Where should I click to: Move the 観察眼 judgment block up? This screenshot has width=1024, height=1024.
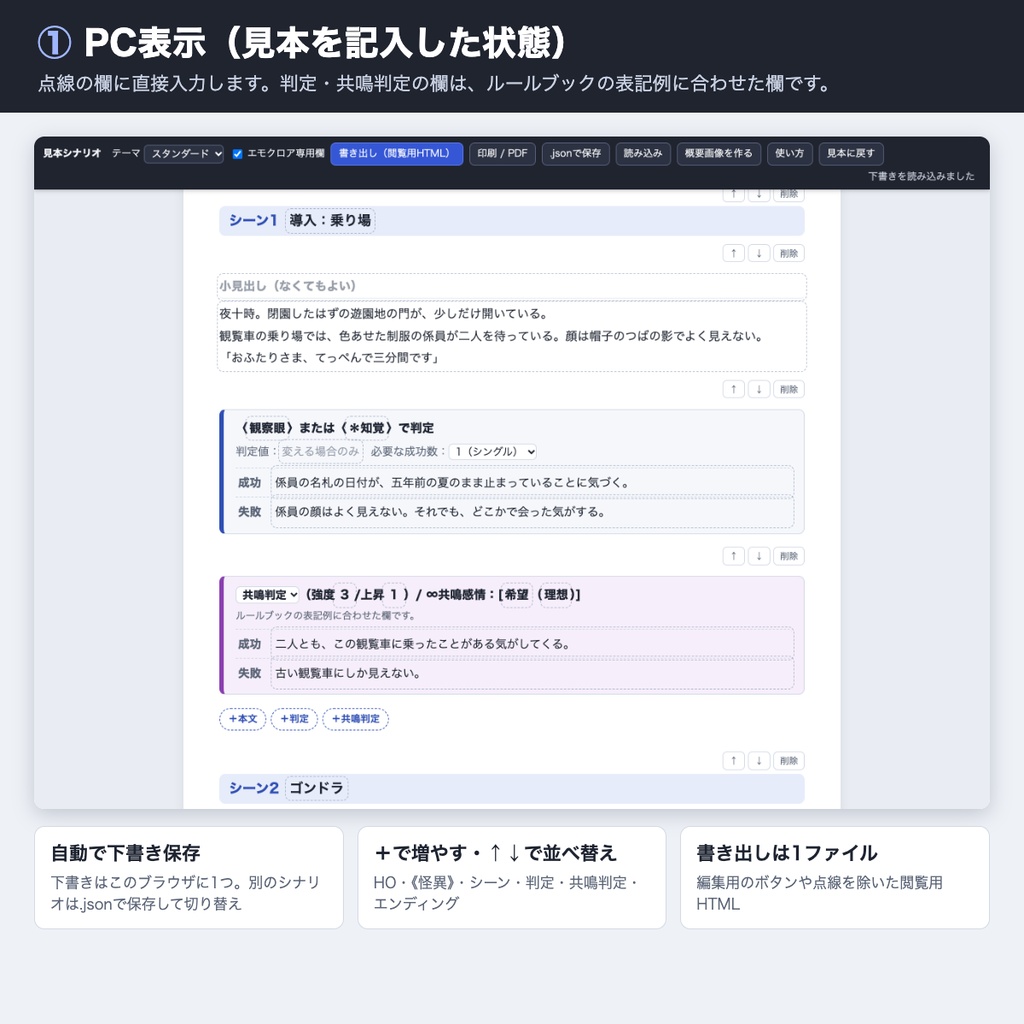pos(734,389)
